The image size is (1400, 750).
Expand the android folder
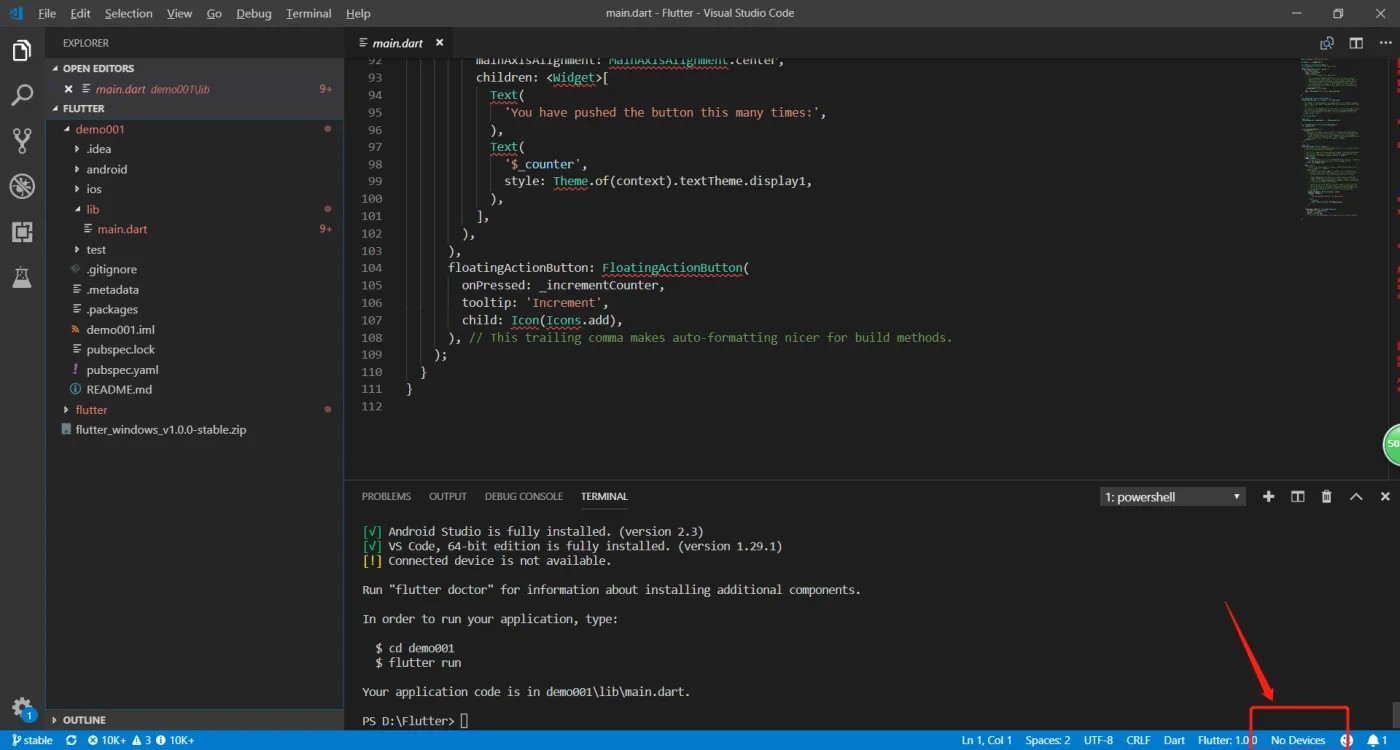106,169
